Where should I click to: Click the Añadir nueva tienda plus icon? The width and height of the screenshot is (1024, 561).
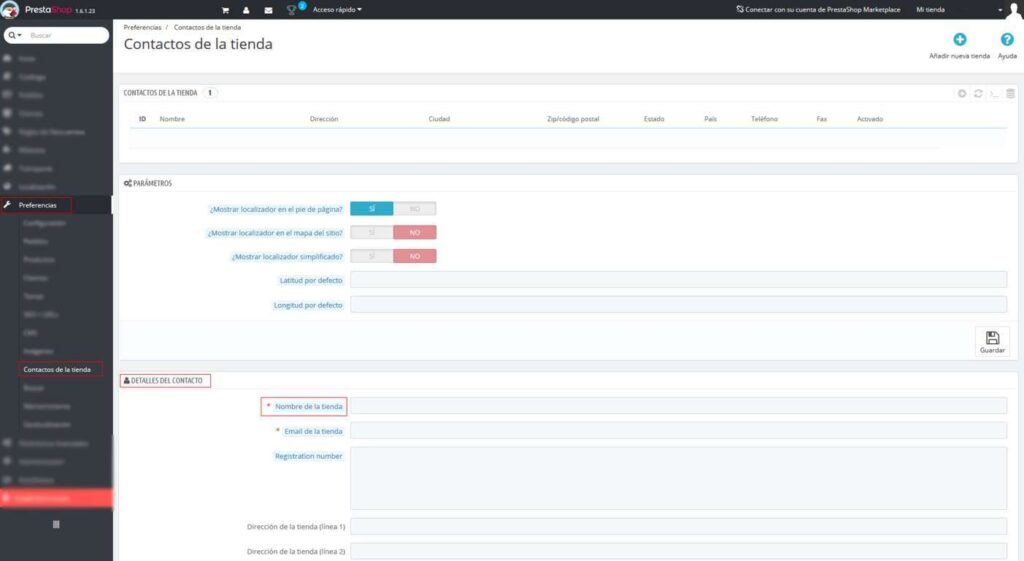[959, 40]
